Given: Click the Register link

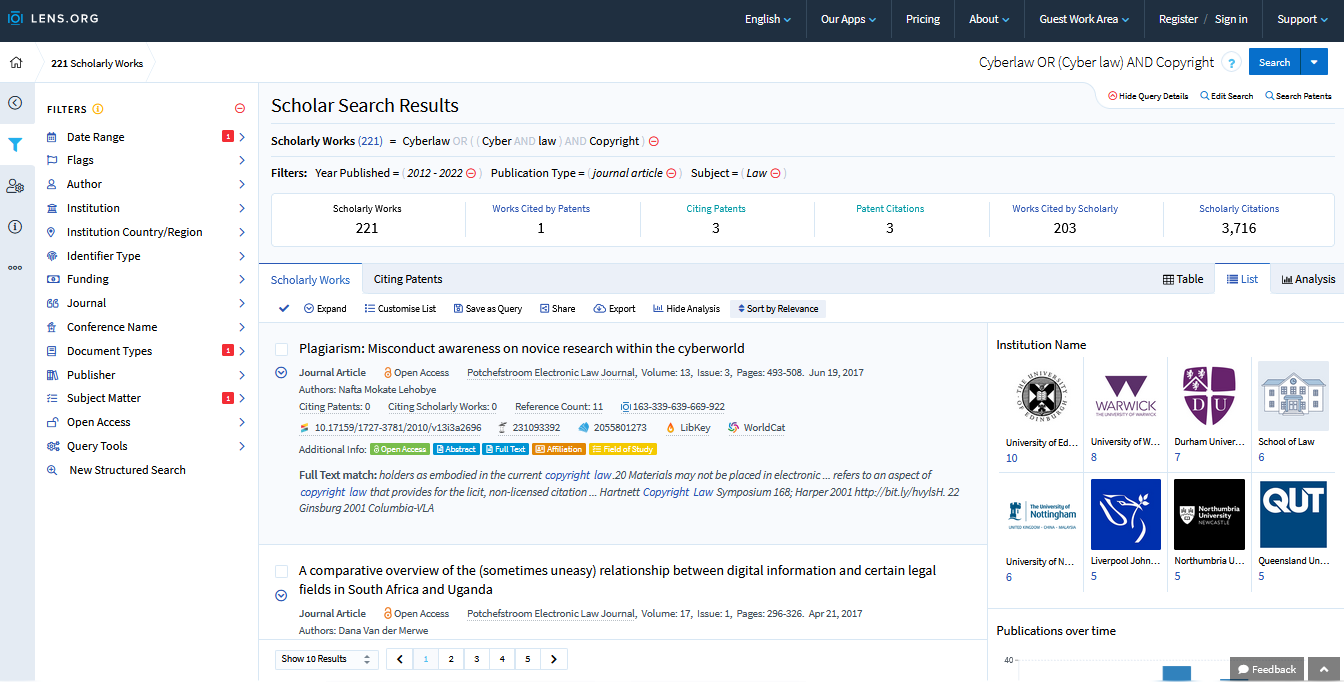Looking at the screenshot, I should click(1178, 19).
